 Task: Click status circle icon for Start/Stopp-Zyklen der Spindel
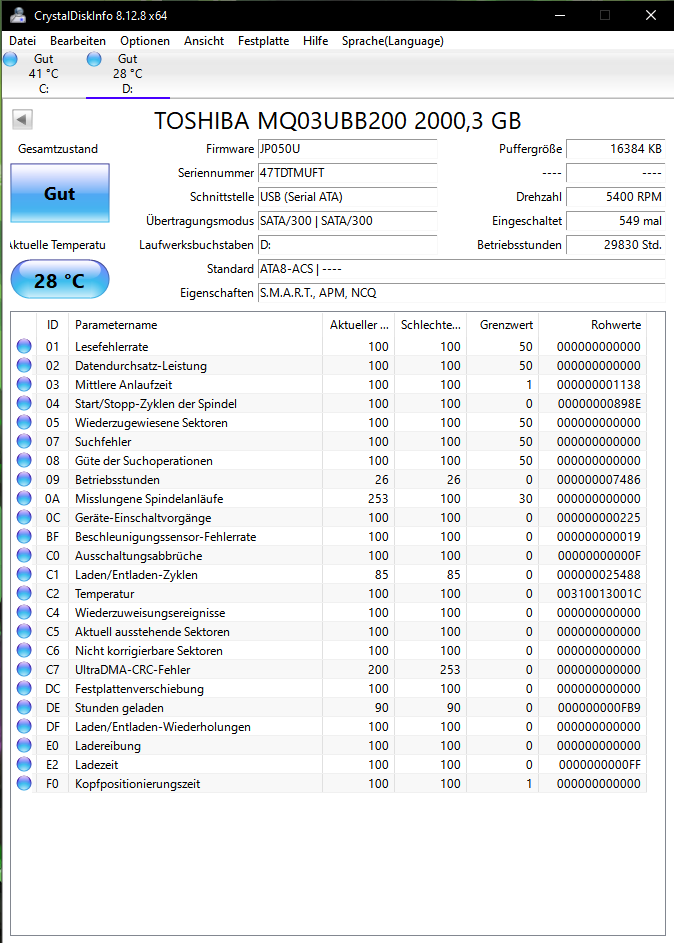coord(24,403)
